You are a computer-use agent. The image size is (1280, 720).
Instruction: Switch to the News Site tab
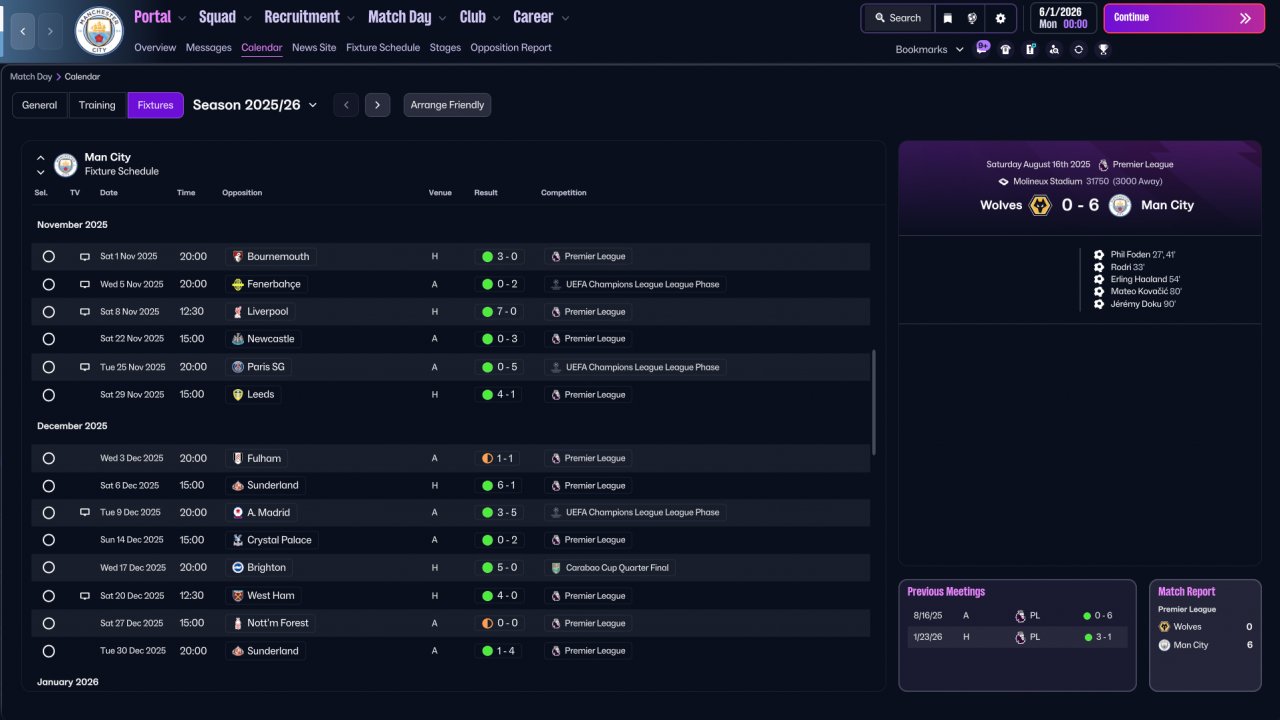pos(314,48)
